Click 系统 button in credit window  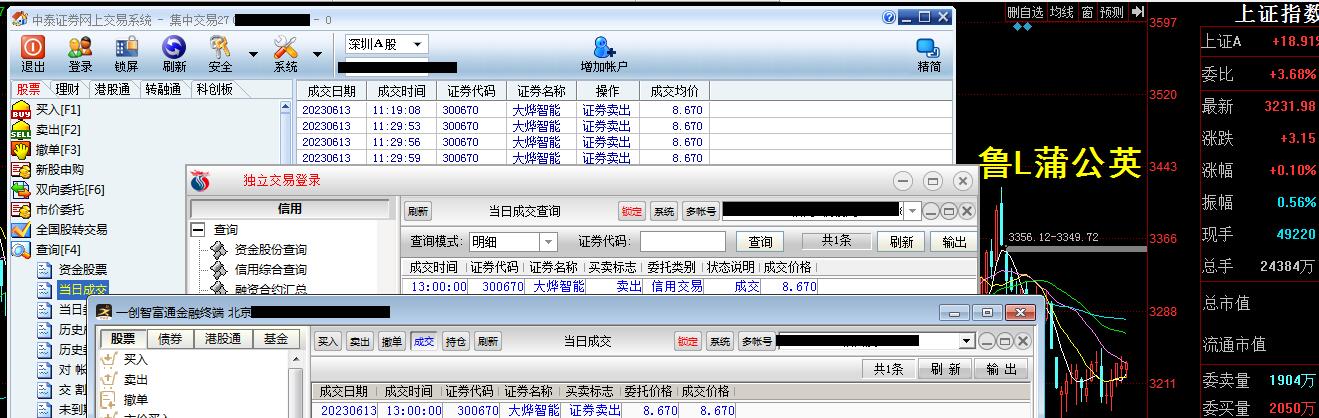click(x=664, y=211)
